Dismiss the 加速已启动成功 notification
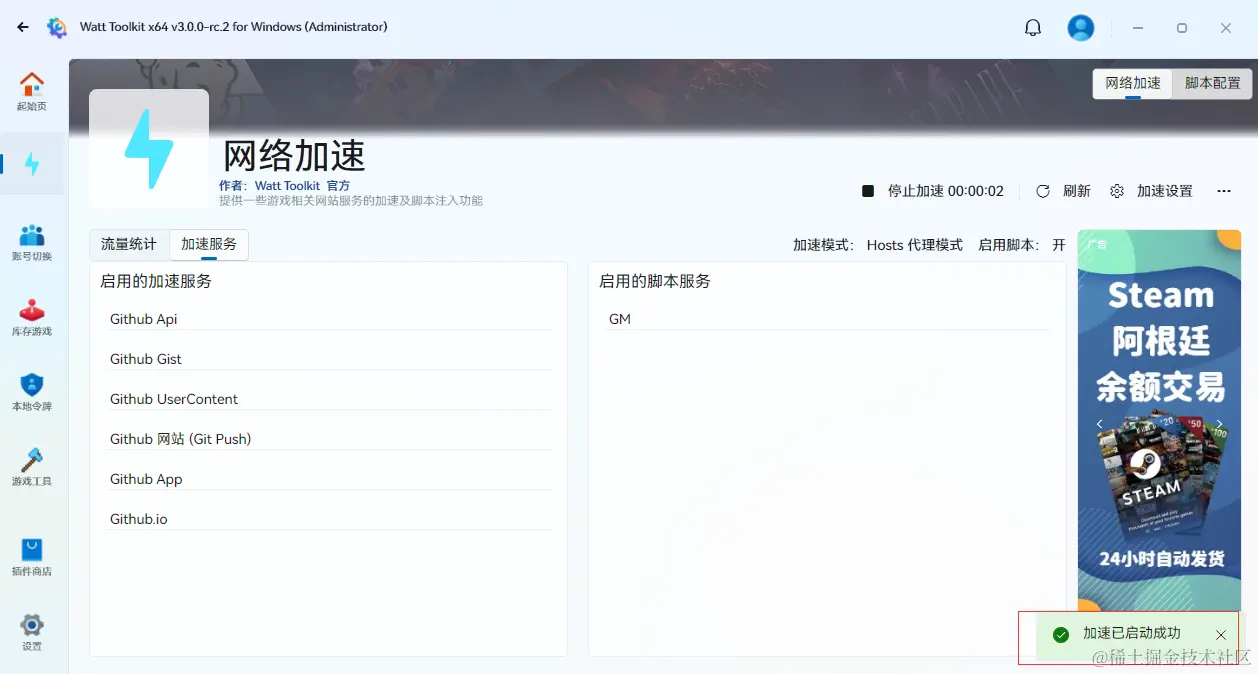Viewport: 1258px width, 674px height. (x=1221, y=635)
